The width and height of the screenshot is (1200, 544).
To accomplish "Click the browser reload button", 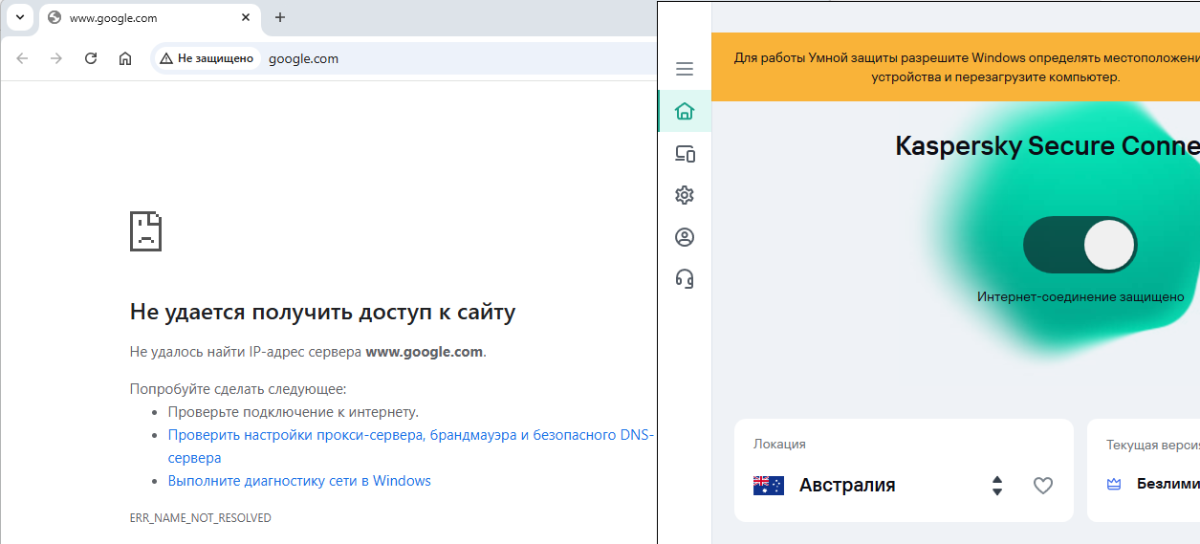I will [91, 59].
